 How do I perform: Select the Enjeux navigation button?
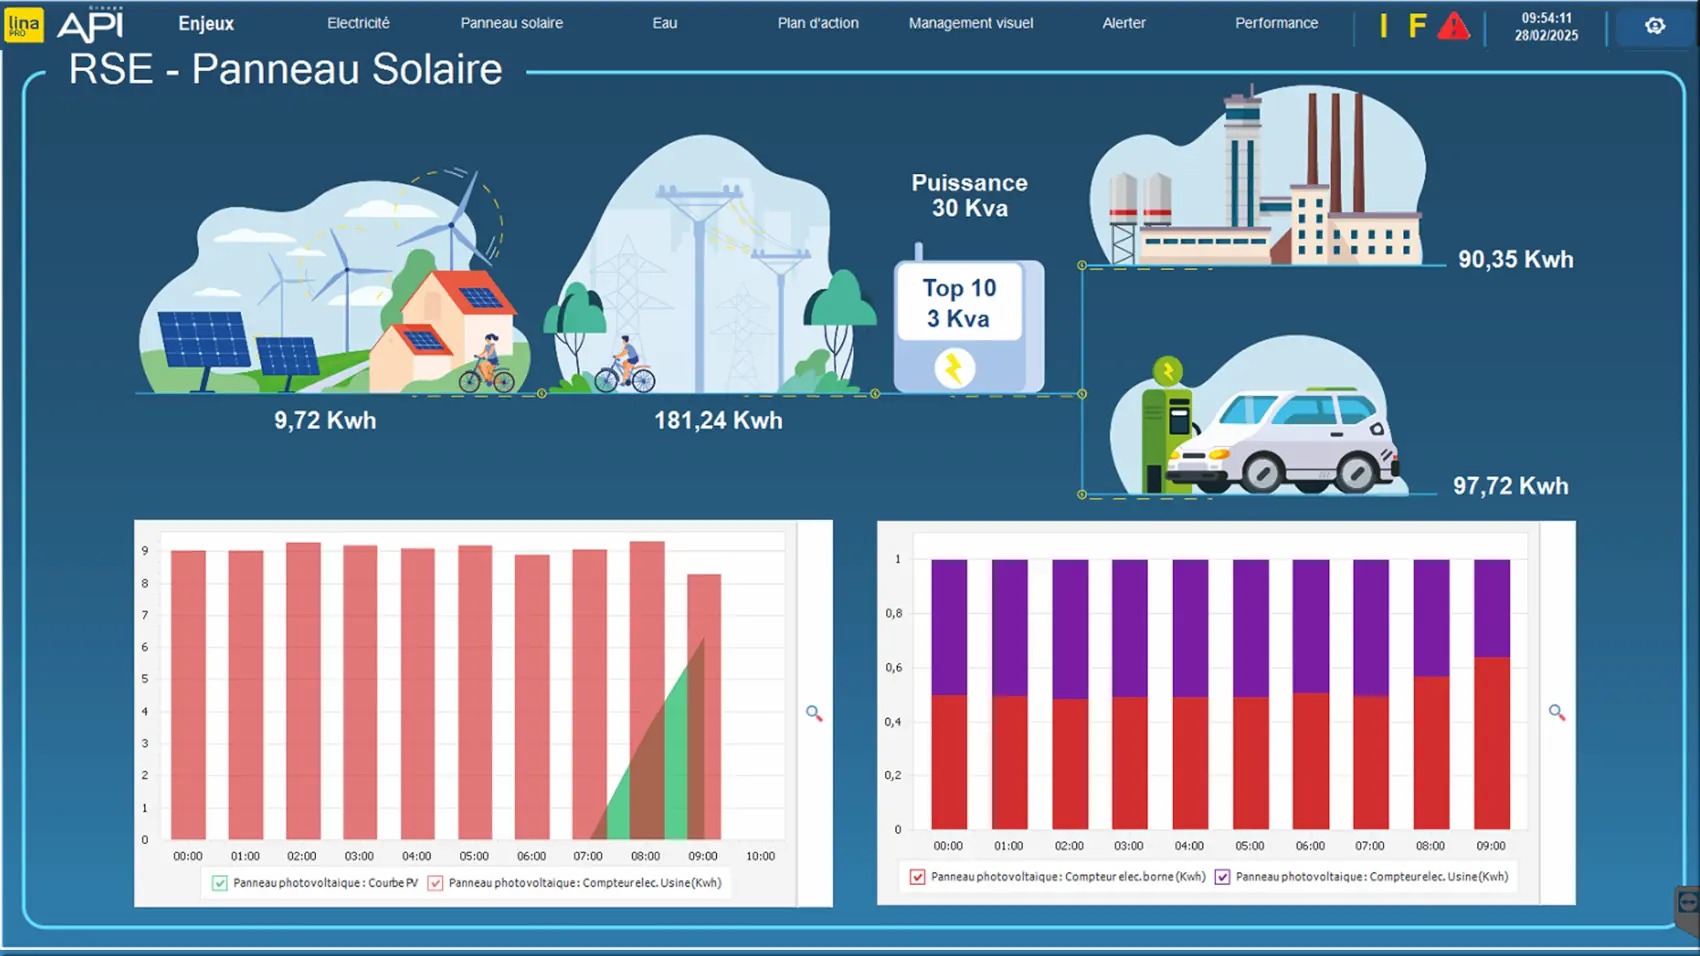point(206,23)
